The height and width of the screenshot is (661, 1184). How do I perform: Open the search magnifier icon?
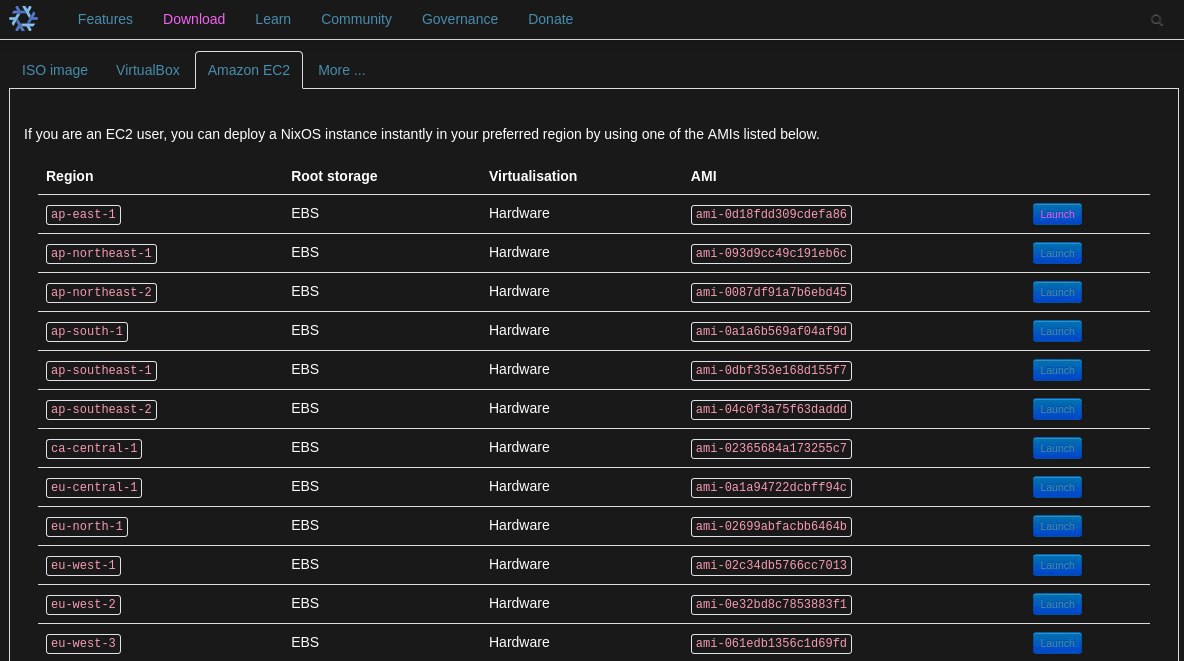[1156, 20]
